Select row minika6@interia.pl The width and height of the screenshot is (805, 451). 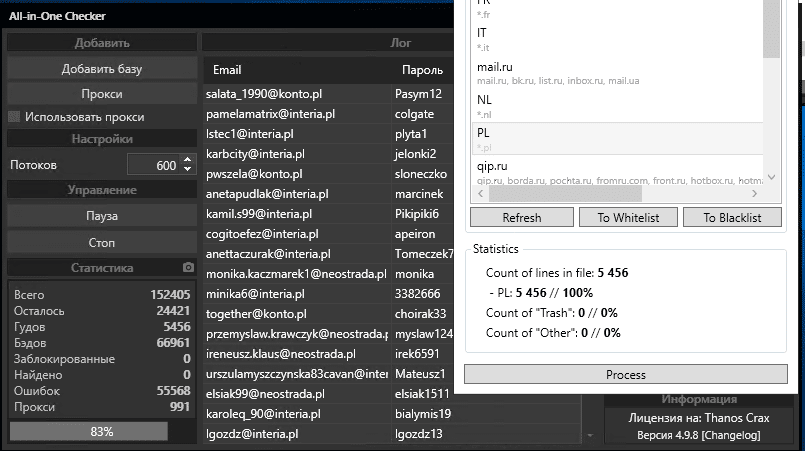point(329,294)
